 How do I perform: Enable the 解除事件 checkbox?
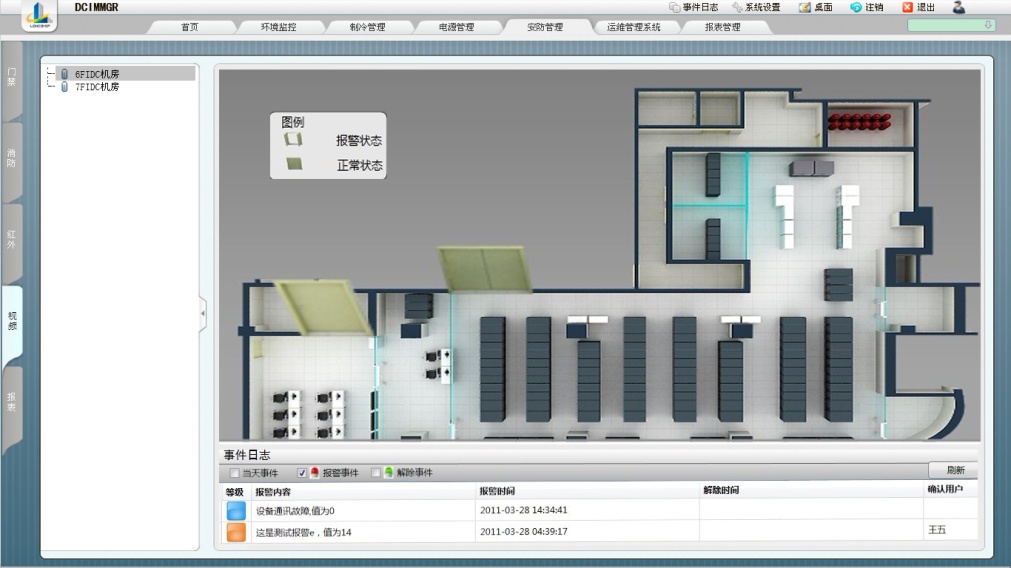(x=376, y=473)
